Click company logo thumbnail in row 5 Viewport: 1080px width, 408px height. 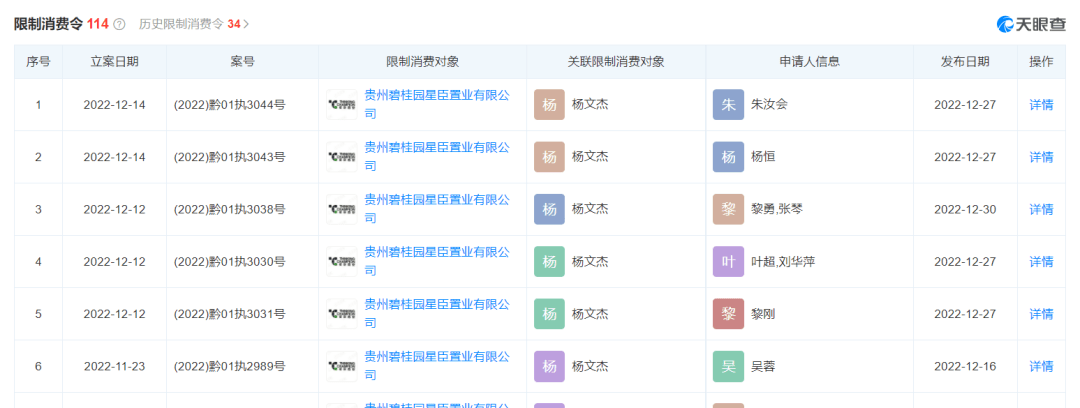pos(342,314)
